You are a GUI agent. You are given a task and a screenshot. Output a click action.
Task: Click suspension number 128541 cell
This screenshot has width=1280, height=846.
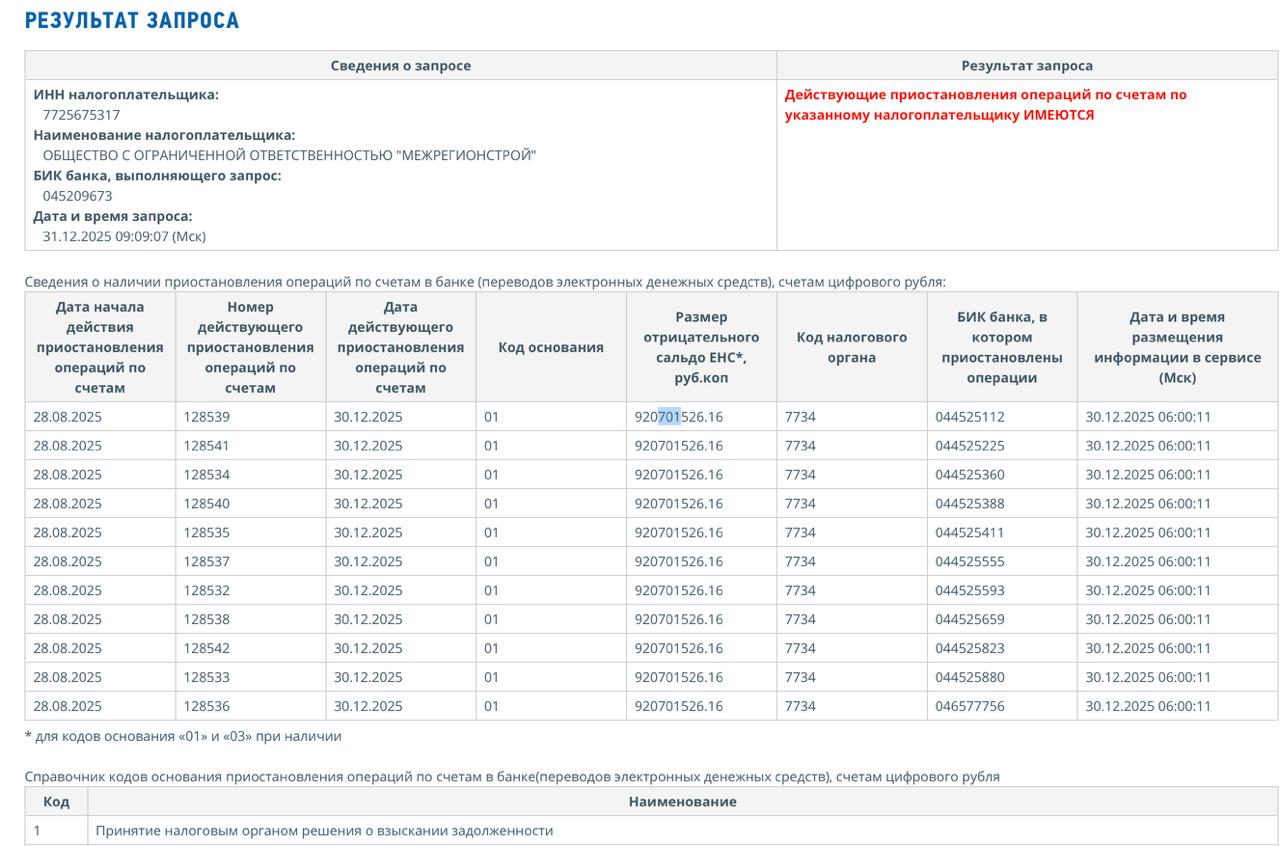click(206, 446)
